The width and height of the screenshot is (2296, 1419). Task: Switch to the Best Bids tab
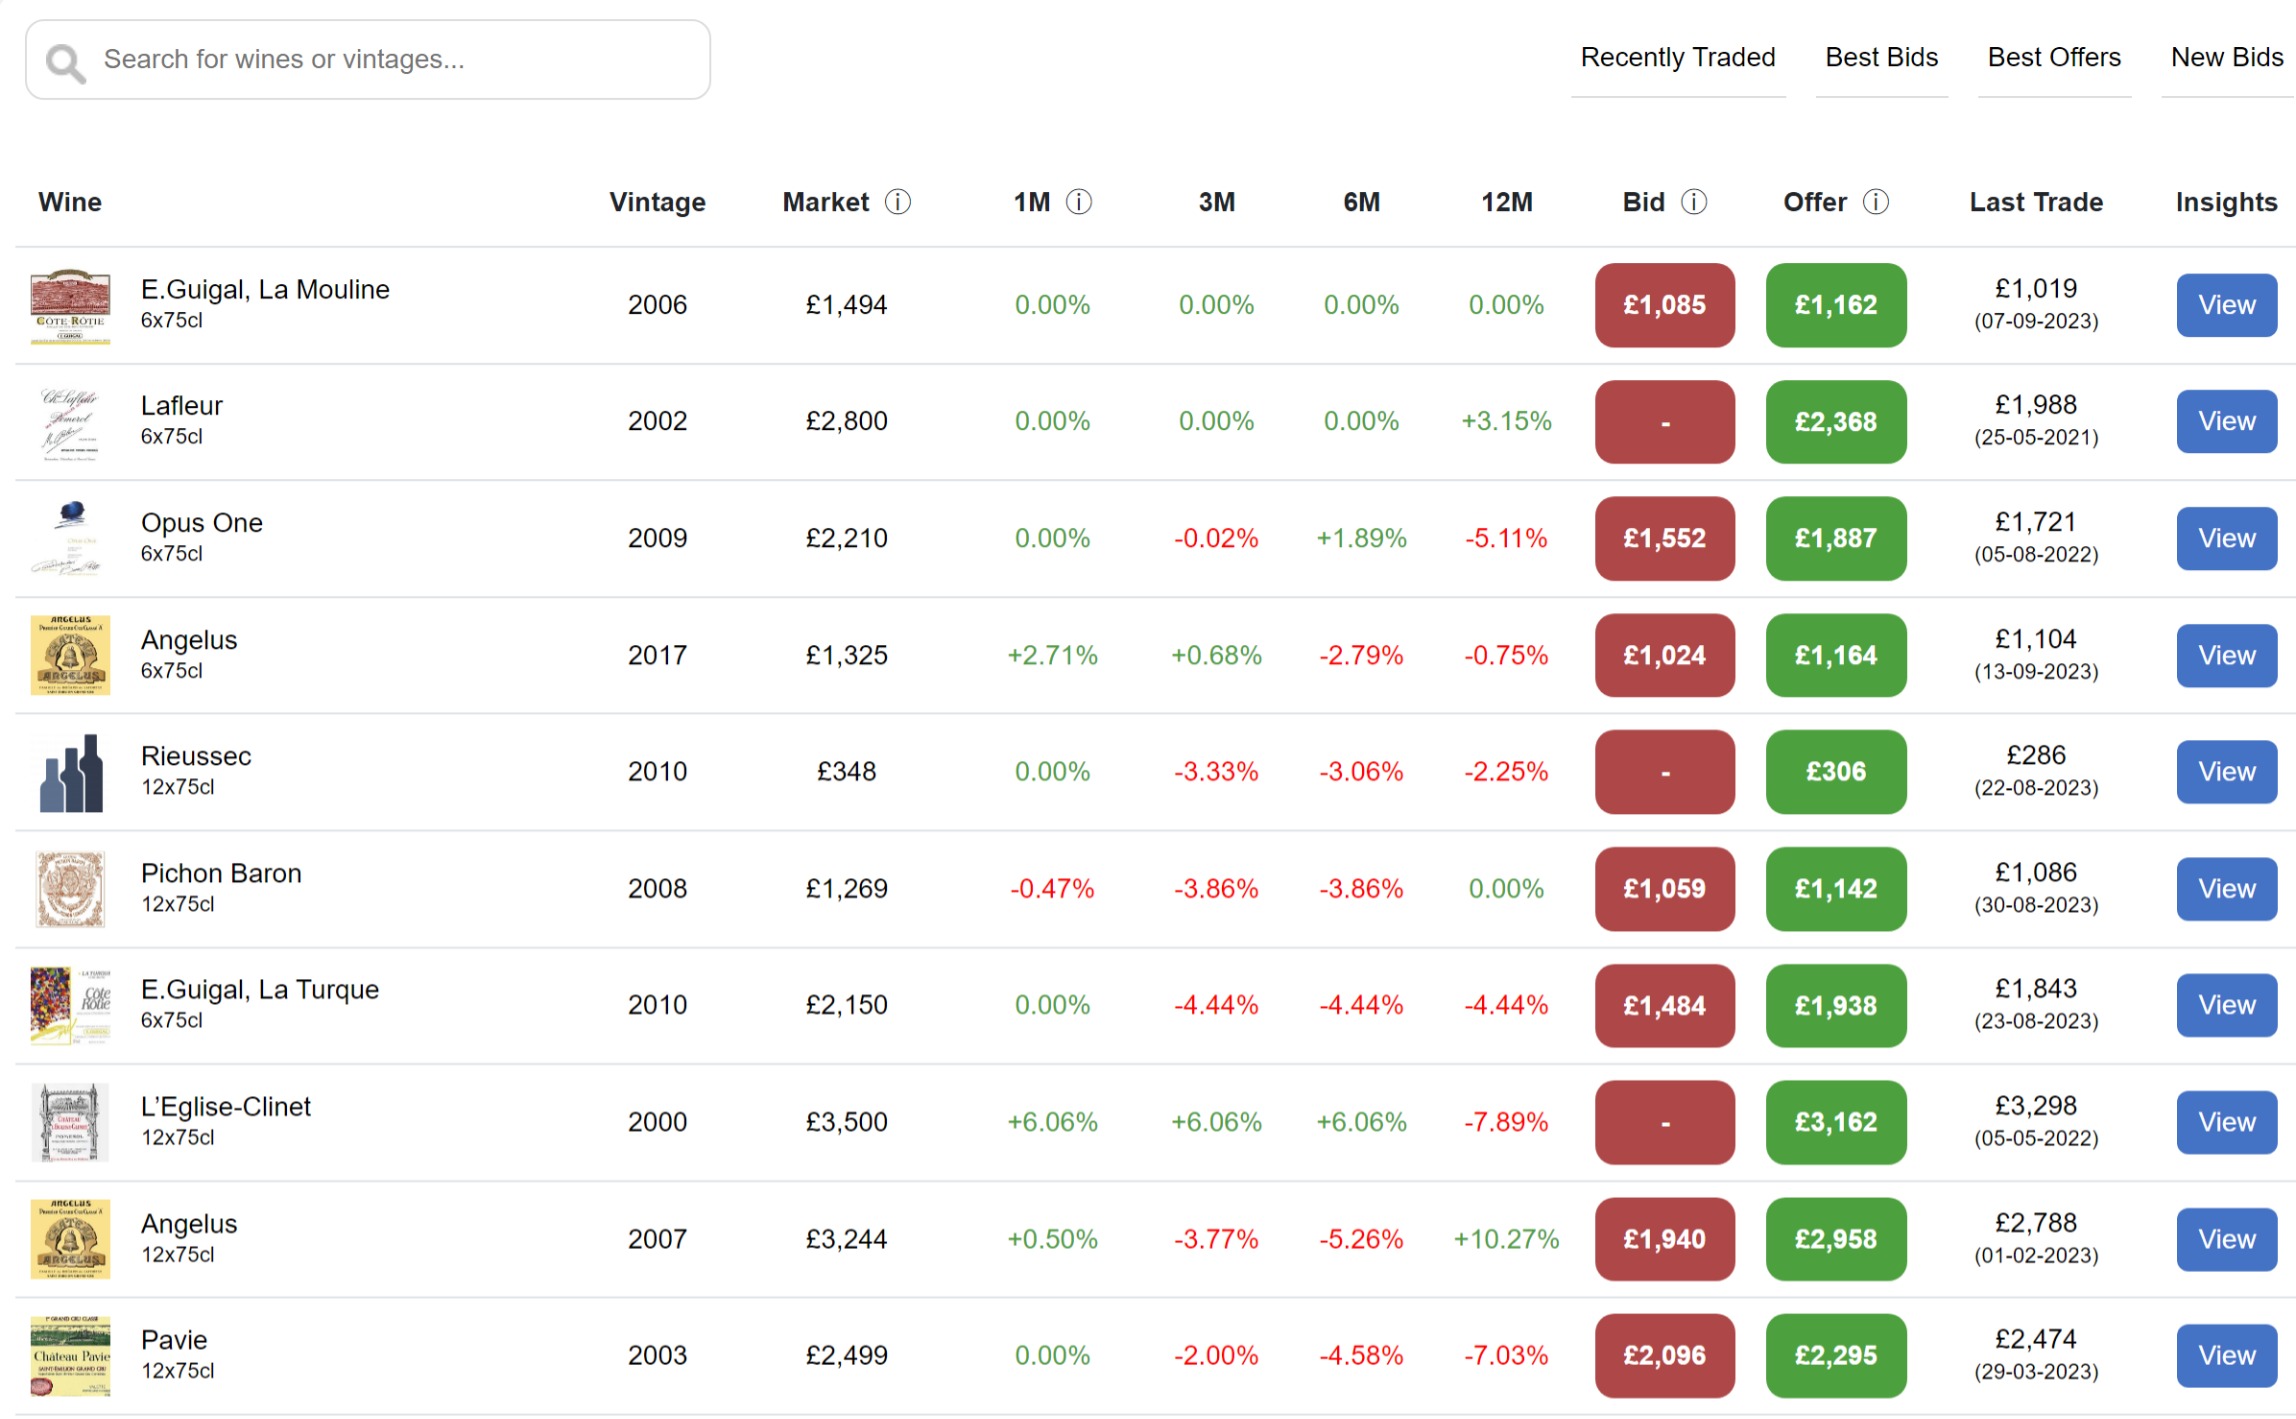click(x=1882, y=58)
